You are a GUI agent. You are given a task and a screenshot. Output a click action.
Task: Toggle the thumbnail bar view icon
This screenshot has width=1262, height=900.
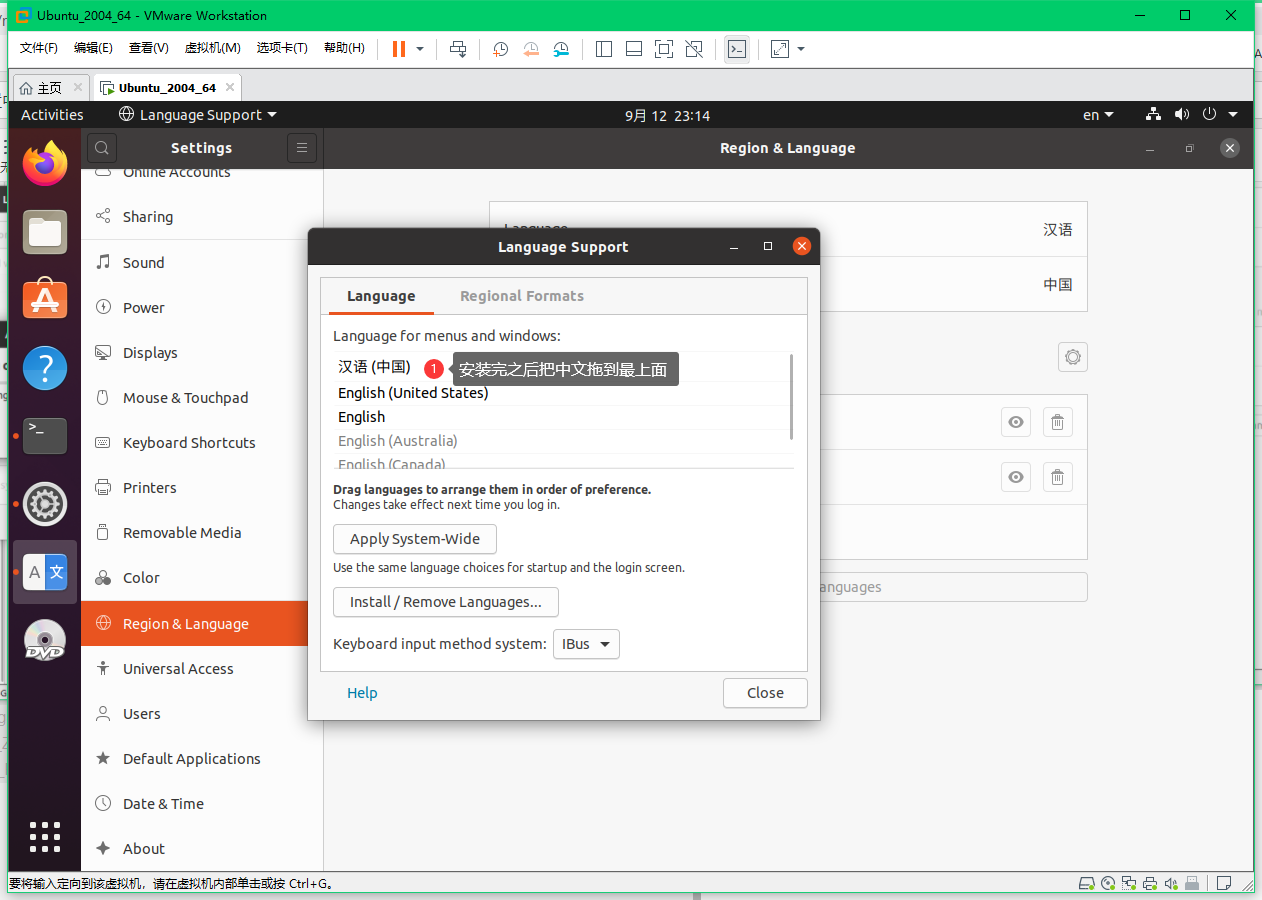tap(634, 49)
